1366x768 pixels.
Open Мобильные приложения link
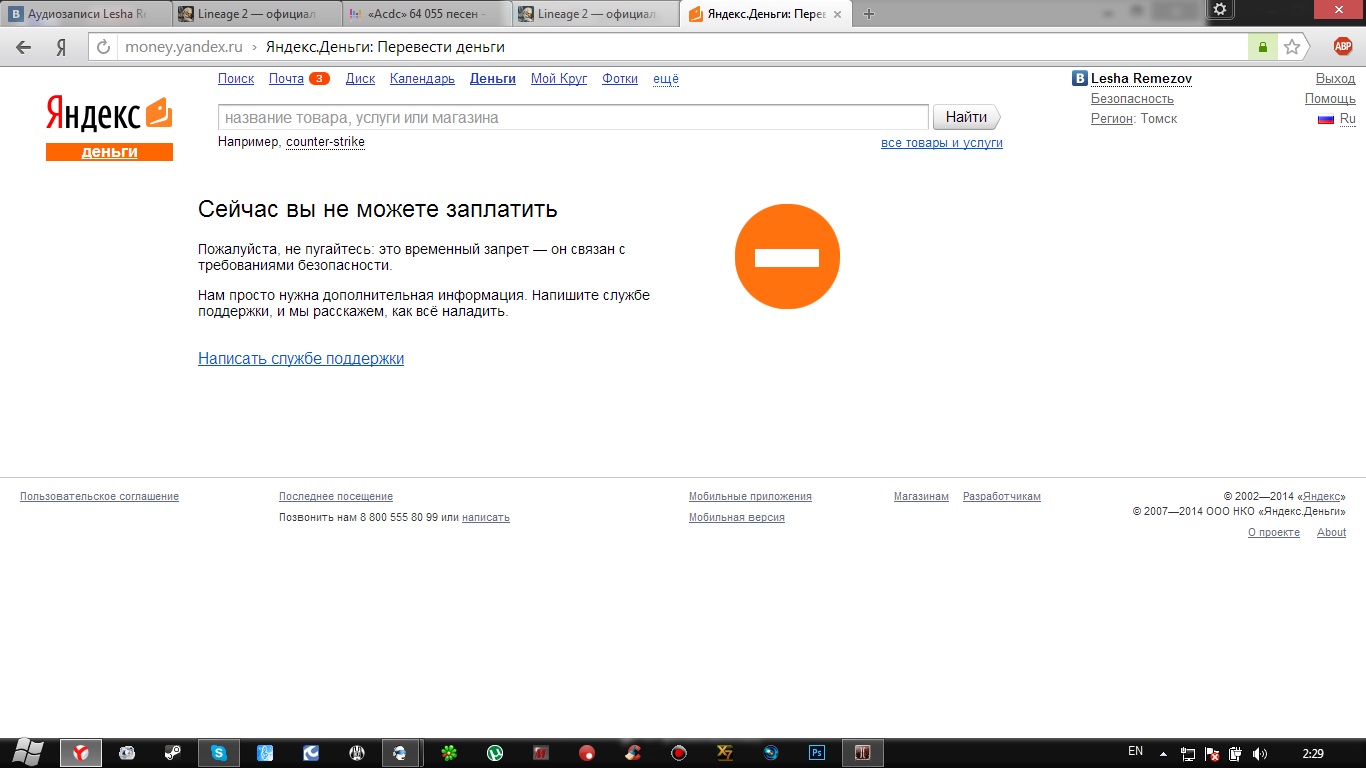(750, 497)
